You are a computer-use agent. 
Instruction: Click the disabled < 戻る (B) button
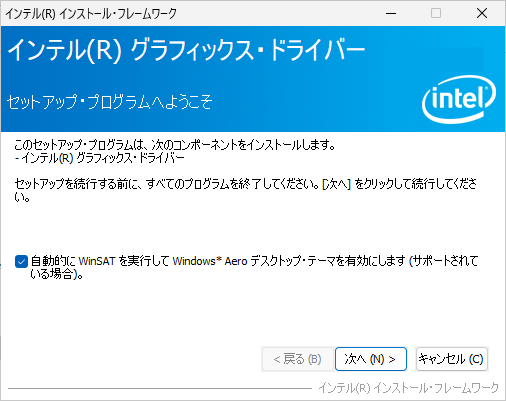[x=297, y=359]
